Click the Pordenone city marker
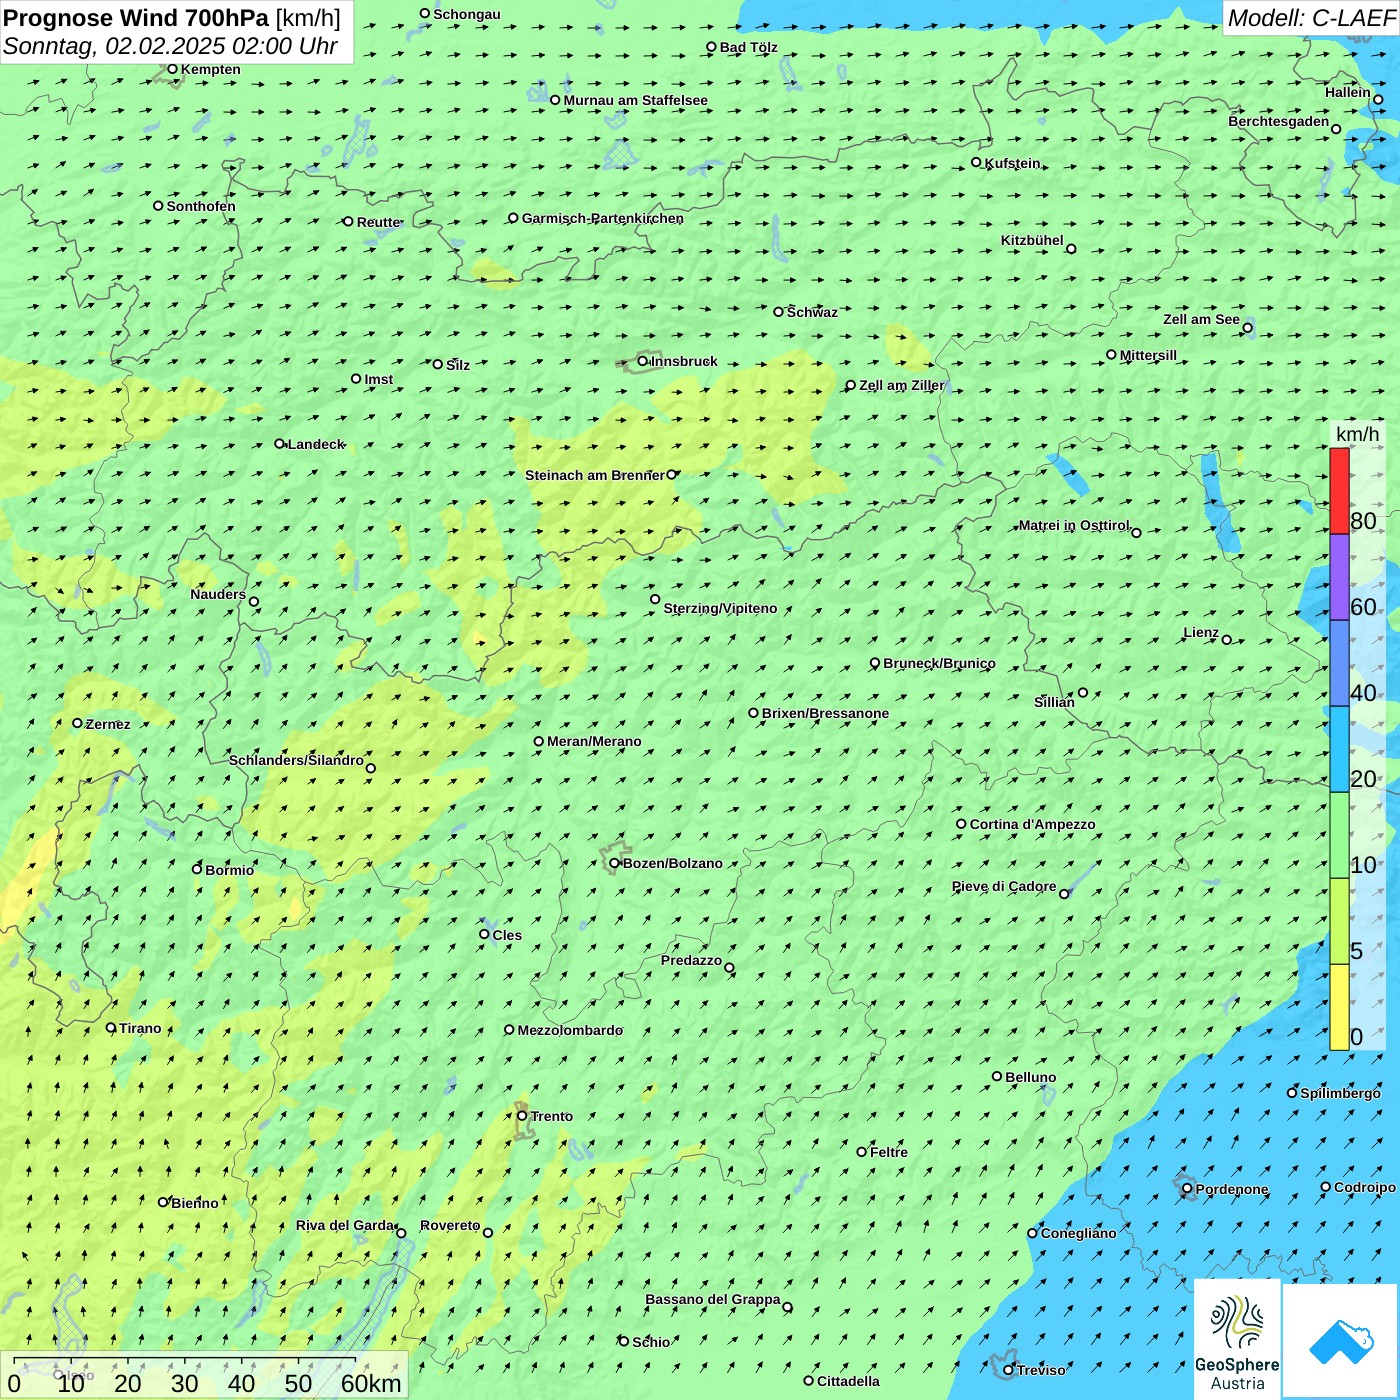This screenshot has width=1400, height=1400. pyautogui.click(x=1187, y=1189)
